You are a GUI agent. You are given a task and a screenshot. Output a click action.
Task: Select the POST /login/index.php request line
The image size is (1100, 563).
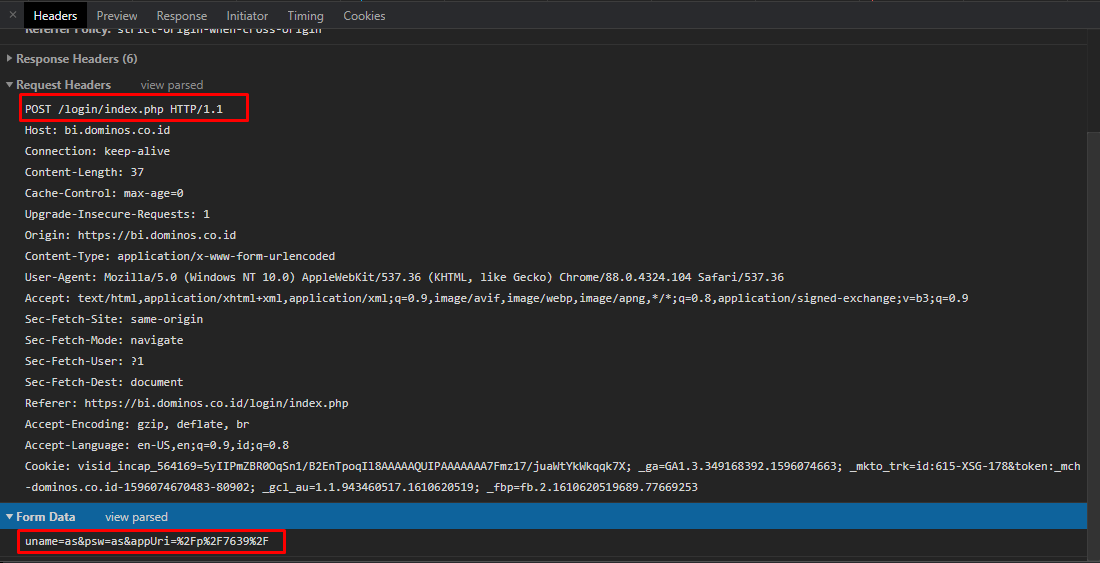click(124, 108)
